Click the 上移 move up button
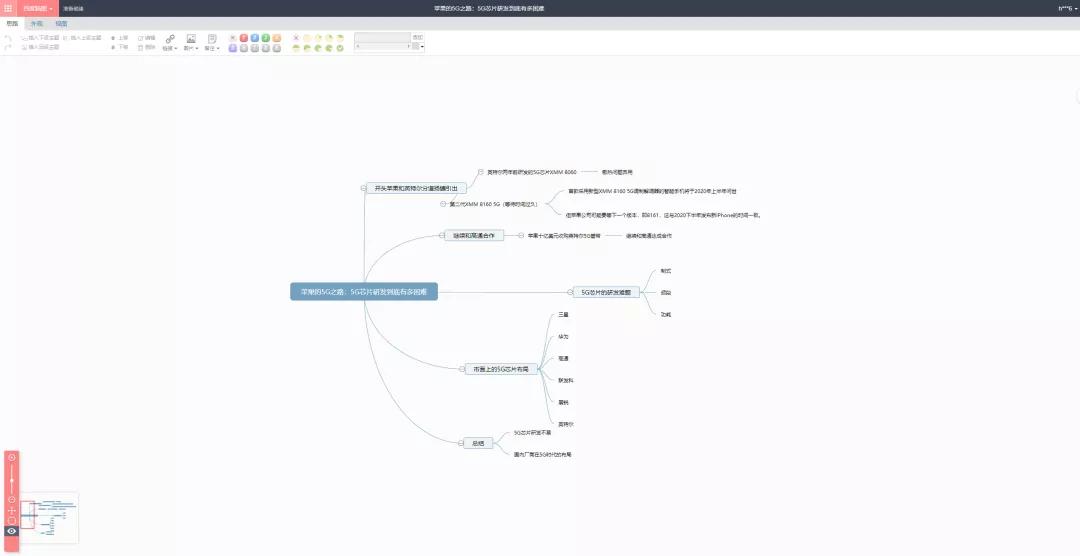 119,38
